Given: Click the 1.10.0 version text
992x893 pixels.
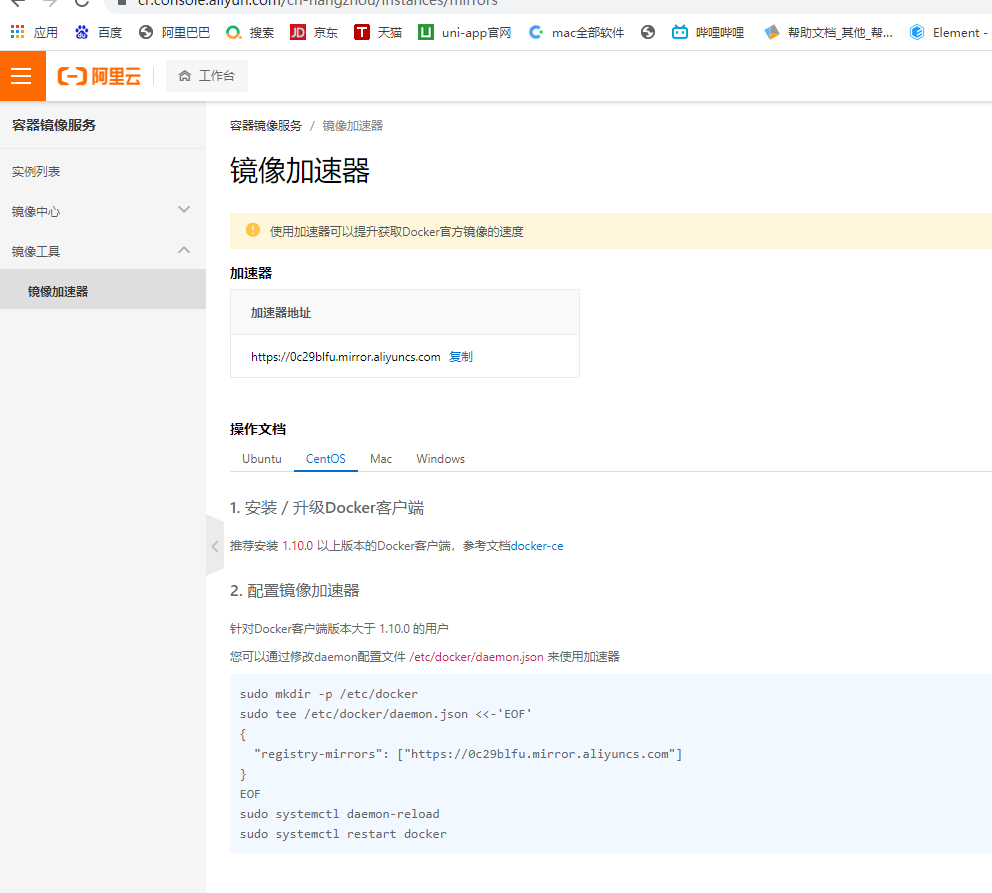Looking at the screenshot, I should pyautogui.click(x=297, y=546).
